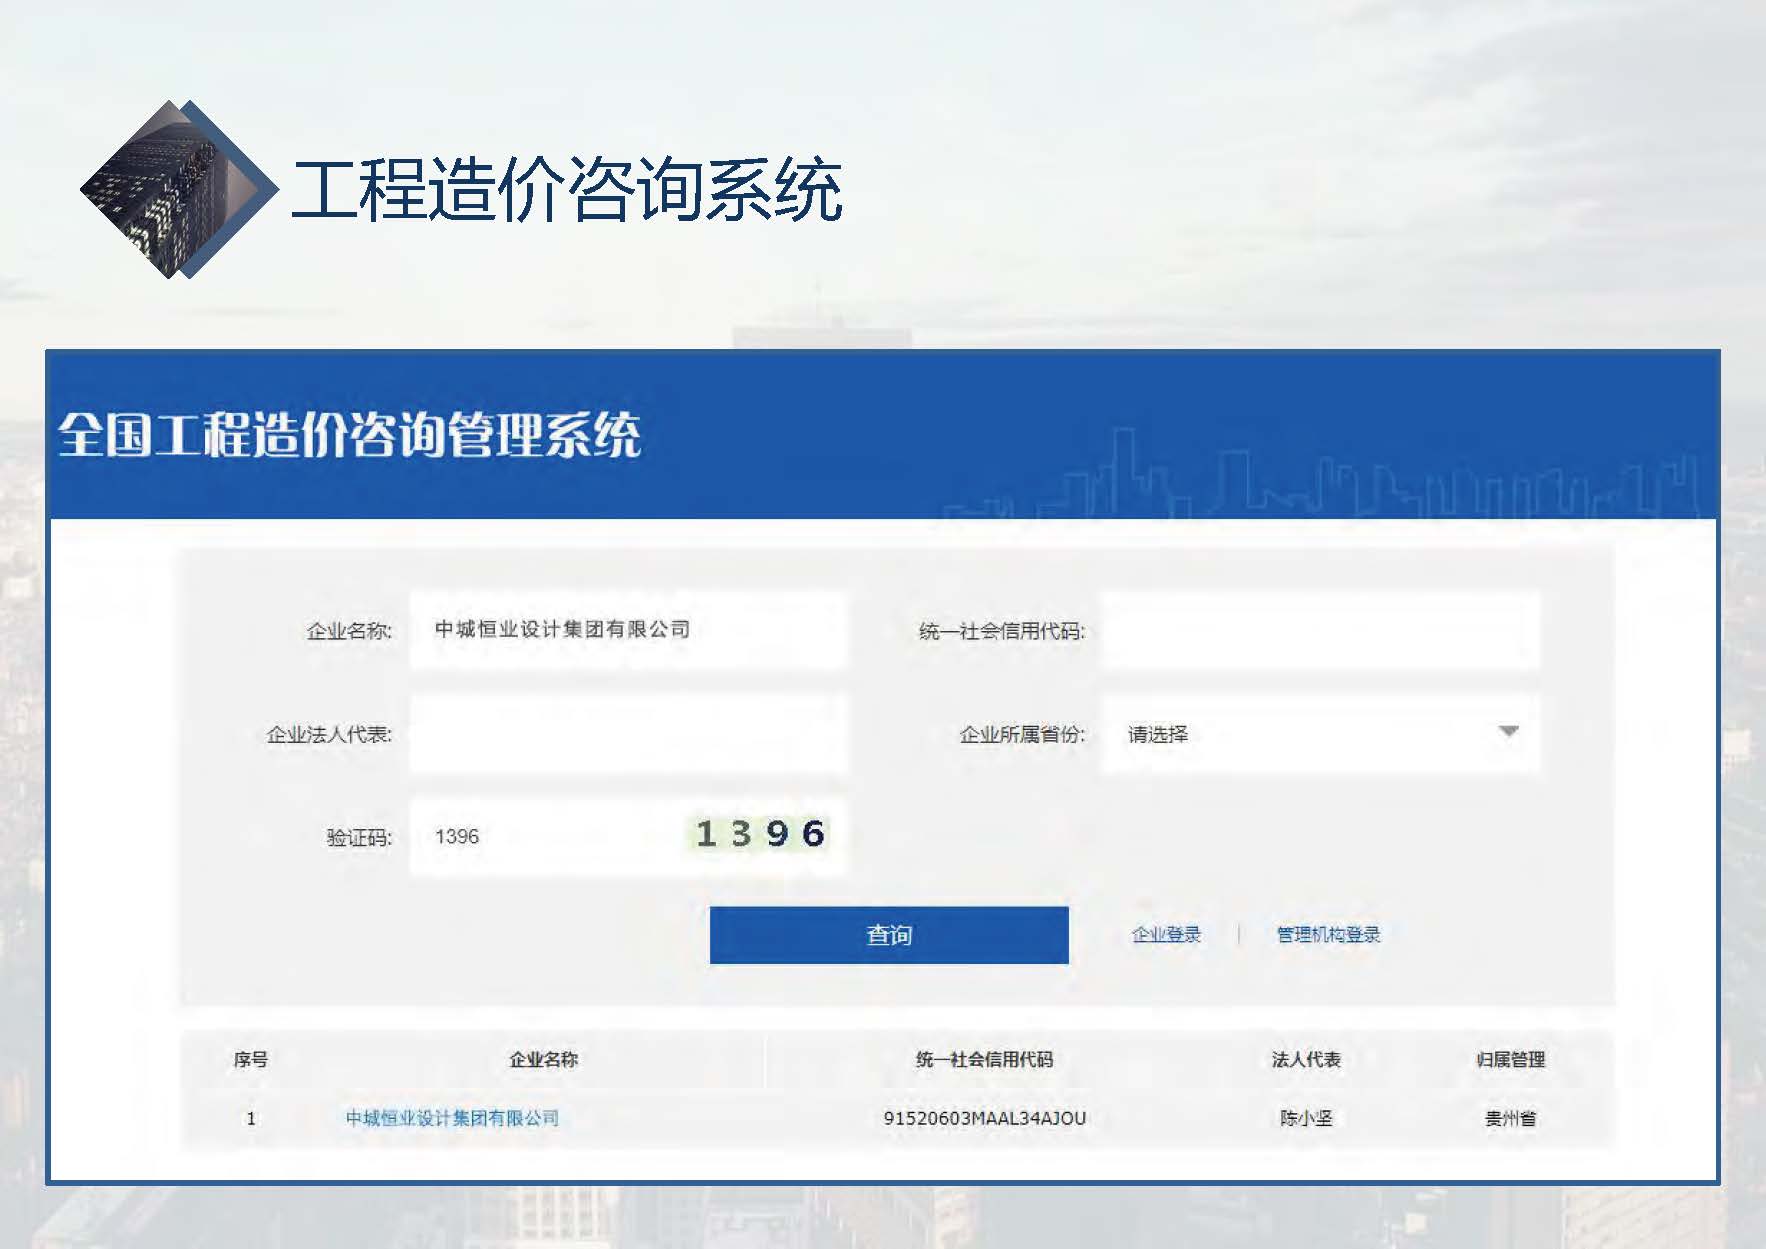Click the 序号 column header
This screenshot has width=1766, height=1249.
click(250, 1059)
